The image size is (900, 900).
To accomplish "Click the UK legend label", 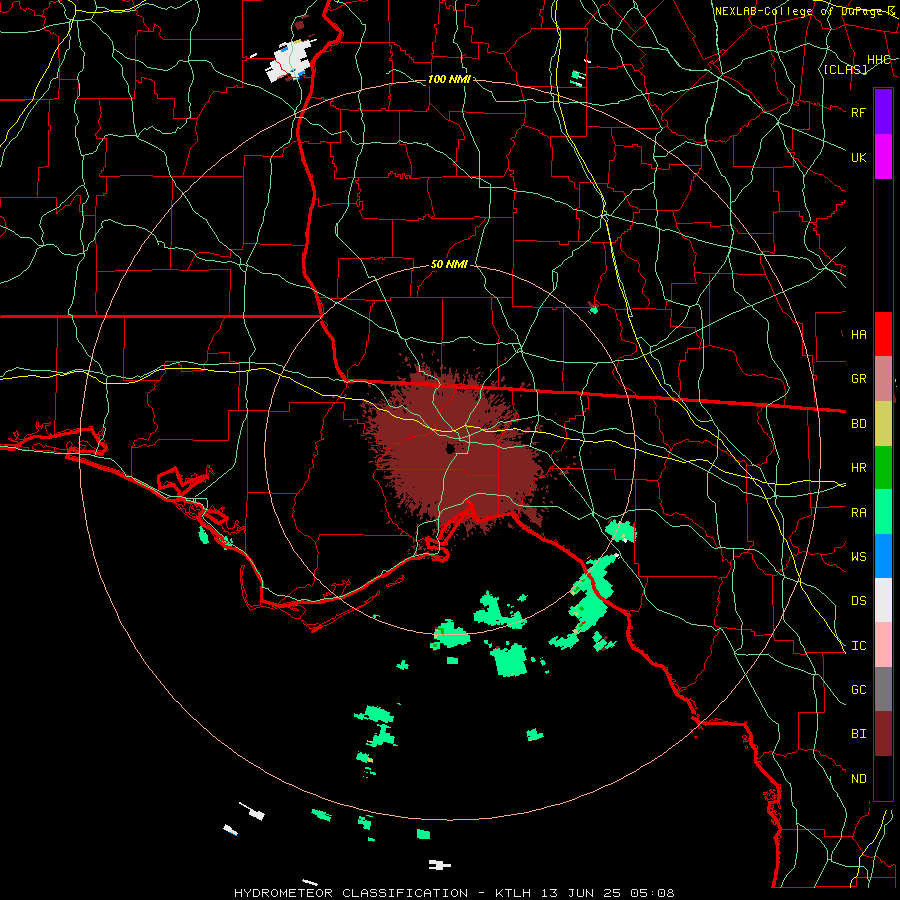I will pyautogui.click(x=858, y=157).
